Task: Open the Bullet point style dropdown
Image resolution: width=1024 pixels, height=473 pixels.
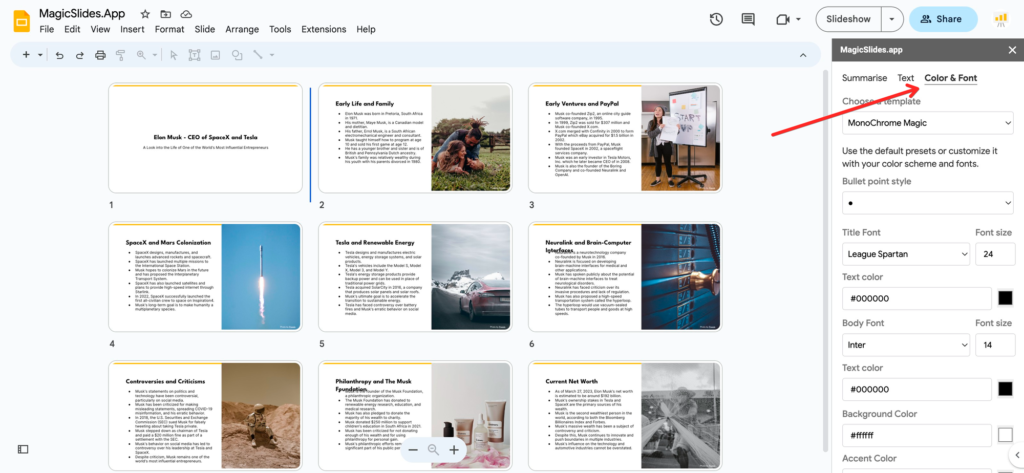Action: click(928, 203)
